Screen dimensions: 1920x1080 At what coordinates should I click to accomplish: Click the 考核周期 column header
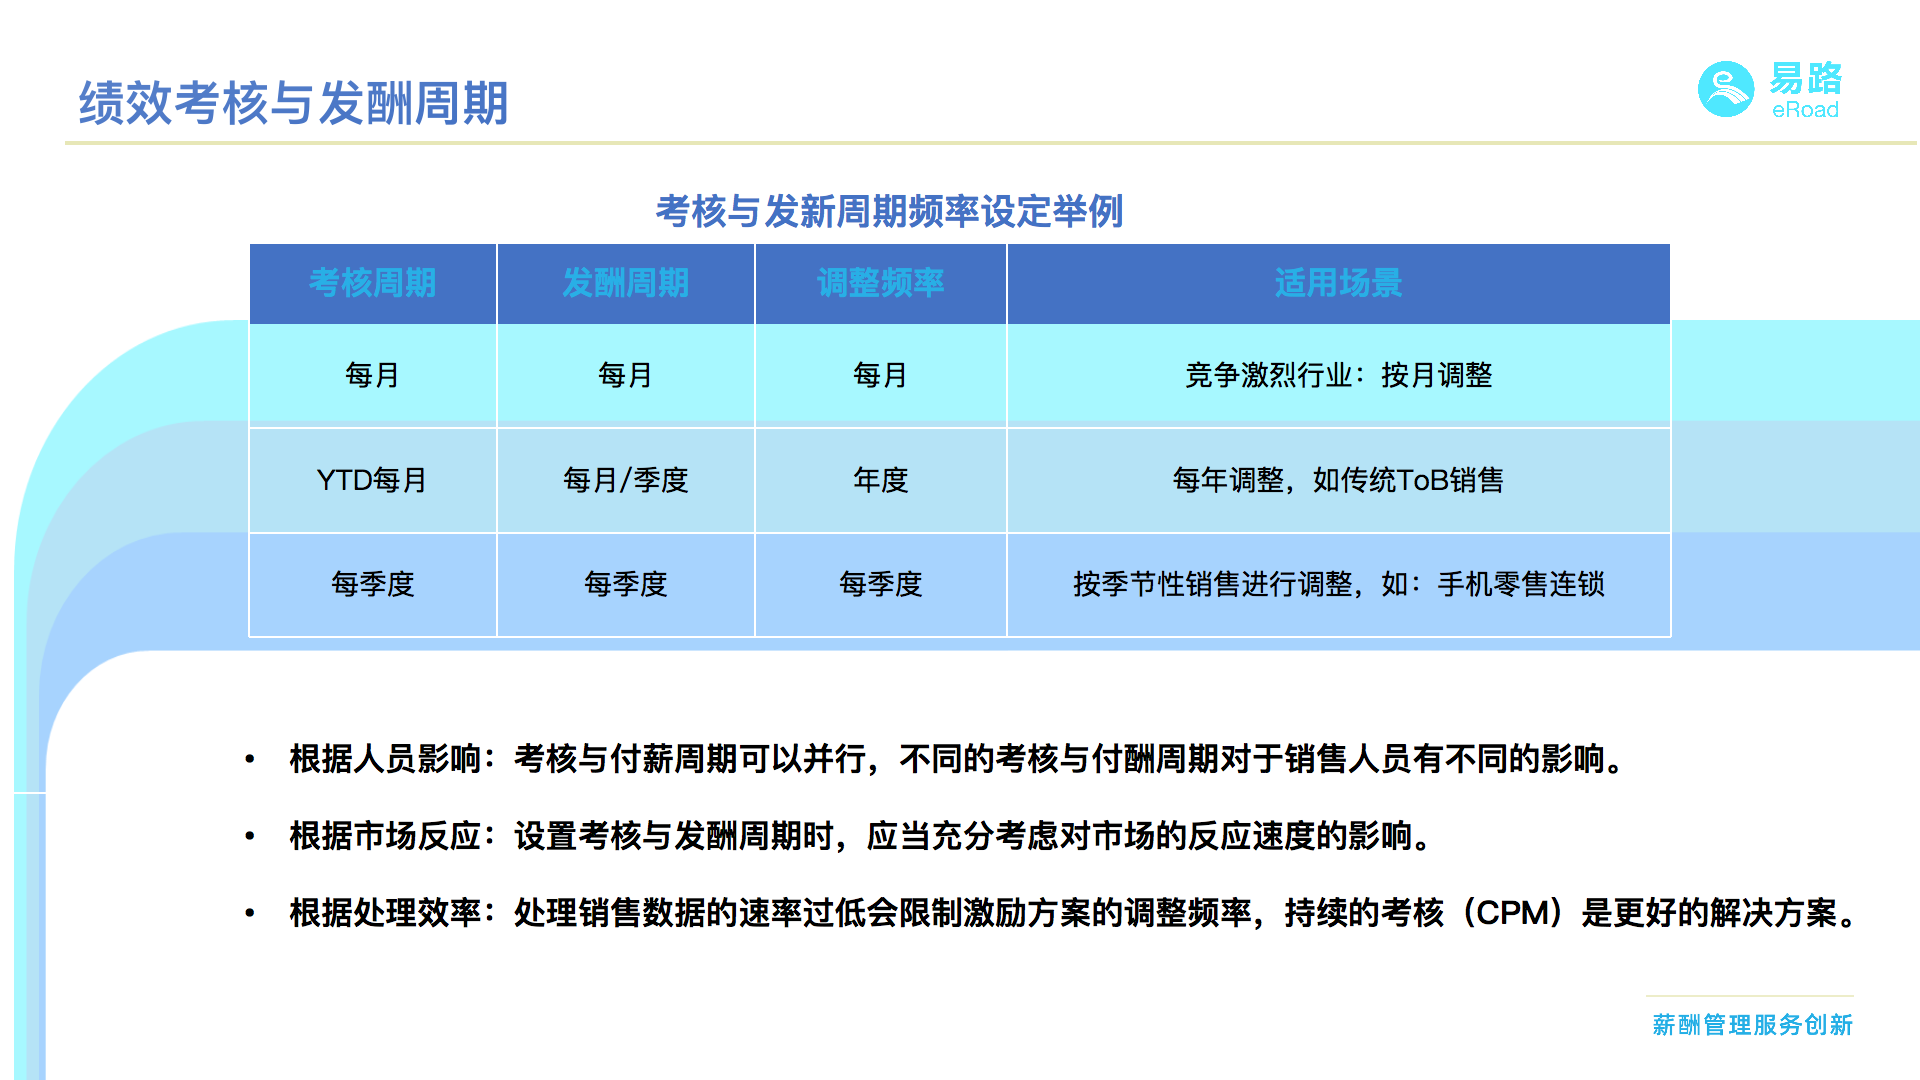point(372,283)
